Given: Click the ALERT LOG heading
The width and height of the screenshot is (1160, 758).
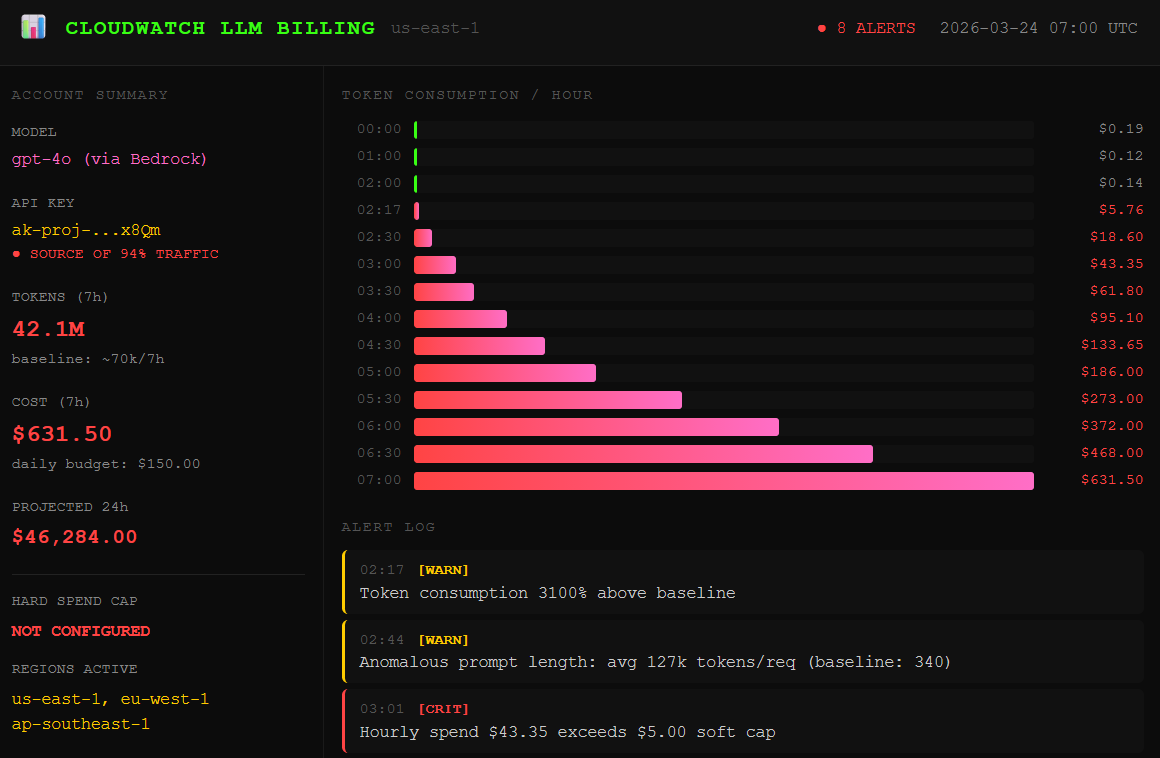Looking at the screenshot, I should [388, 527].
